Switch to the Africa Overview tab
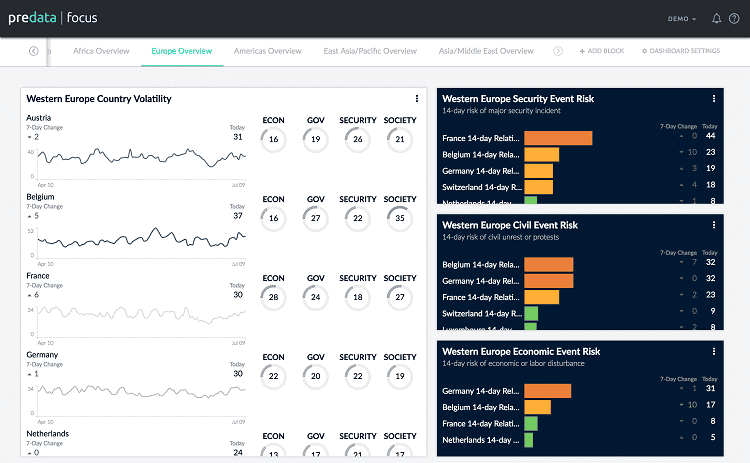This screenshot has width=750, height=463. [101, 51]
